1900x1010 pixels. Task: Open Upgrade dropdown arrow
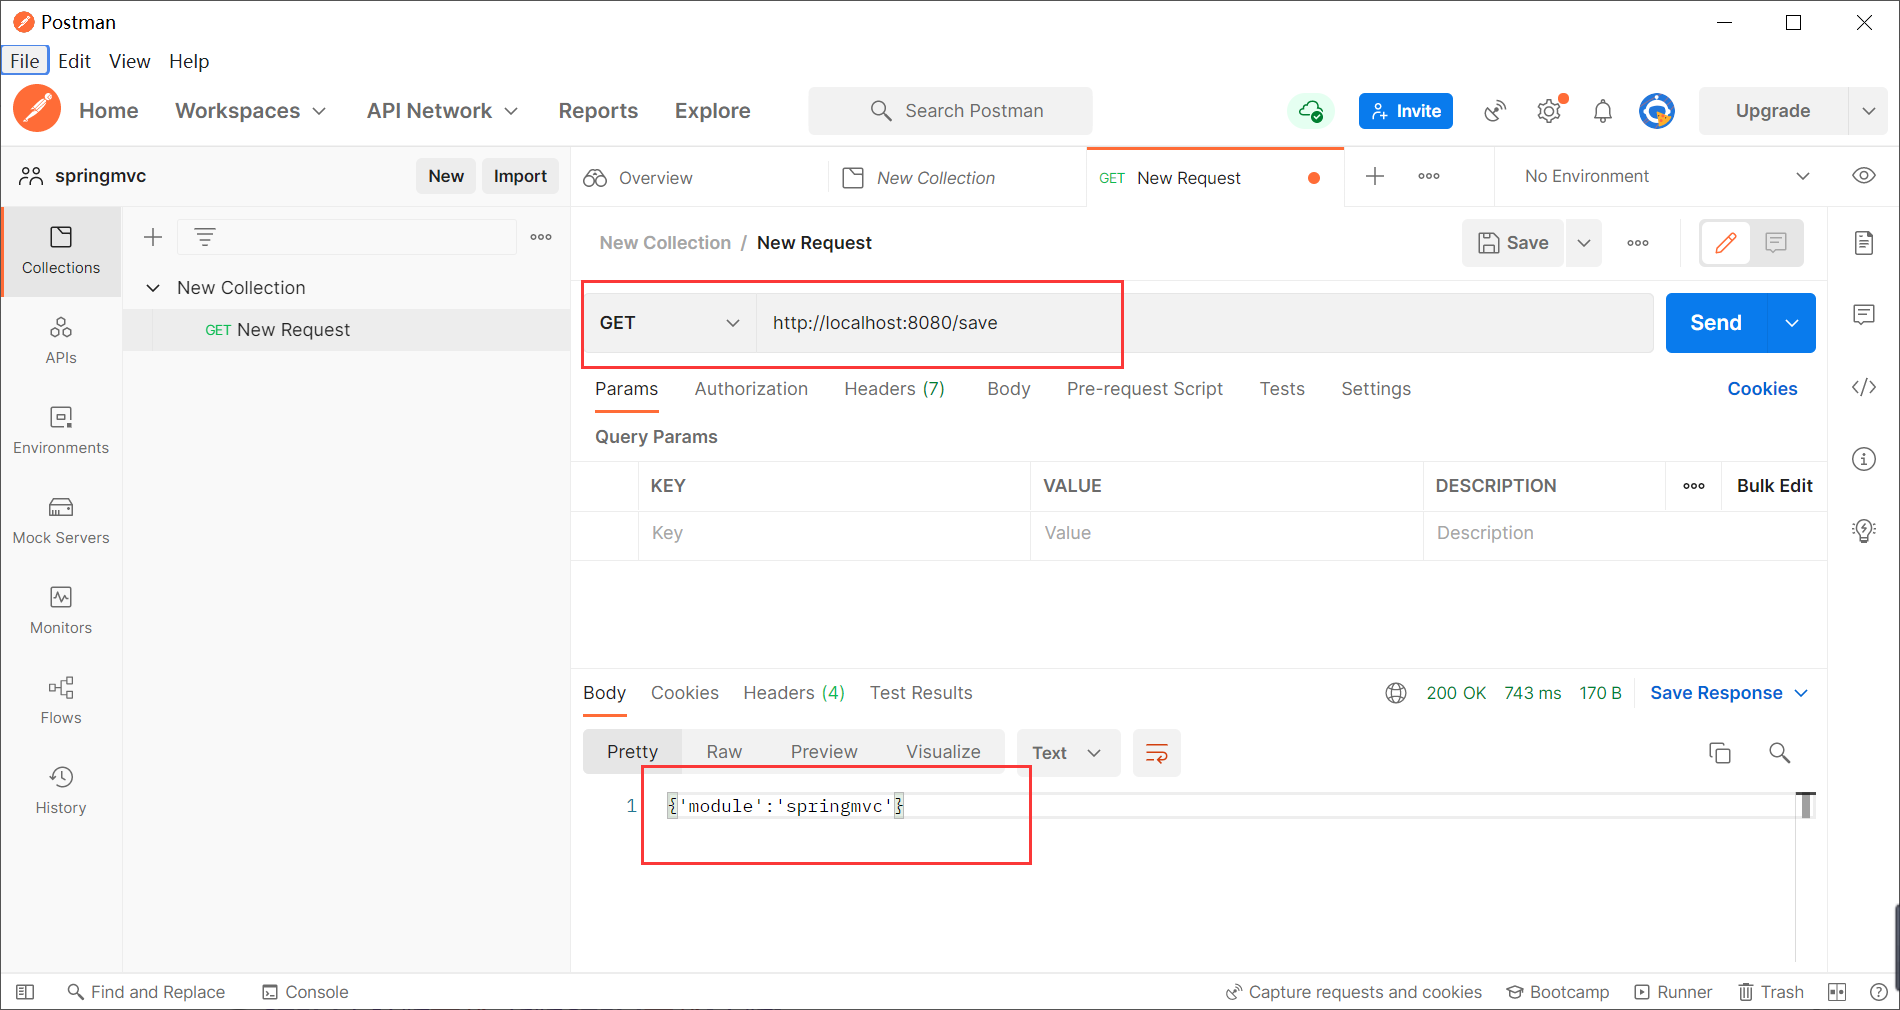(1869, 111)
